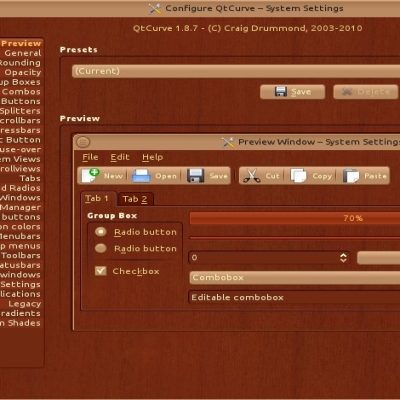Click the New document icon in toolbar
Screen dimensions: 400x400
coord(91,175)
